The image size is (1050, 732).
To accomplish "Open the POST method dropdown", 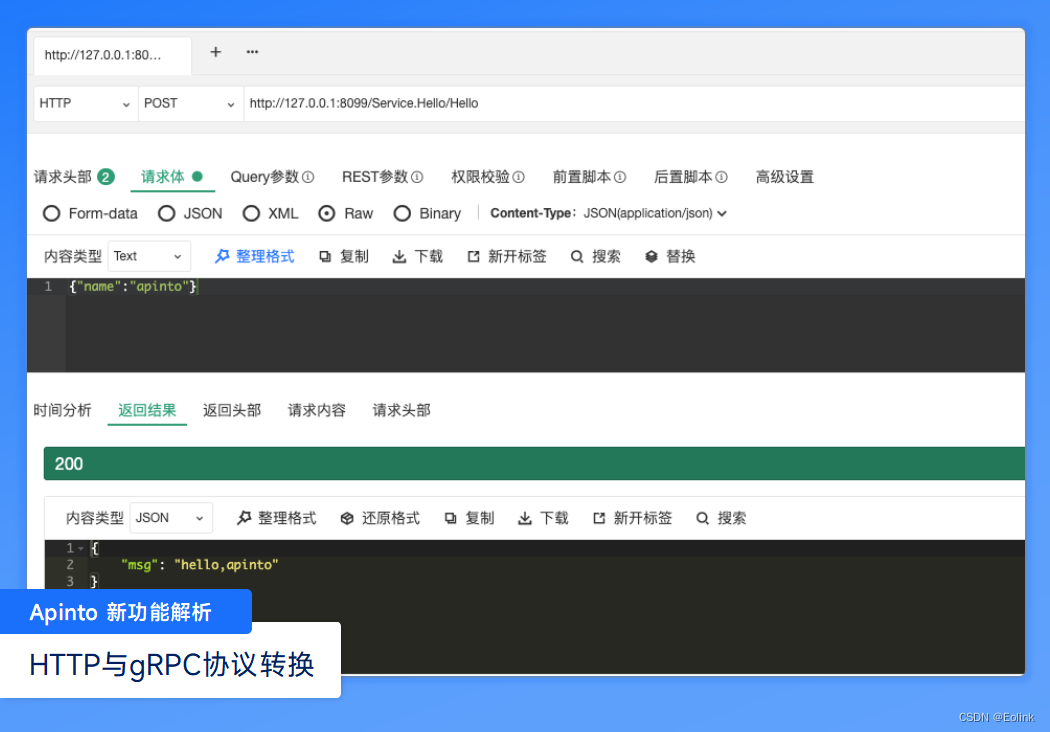I will click(x=191, y=104).
